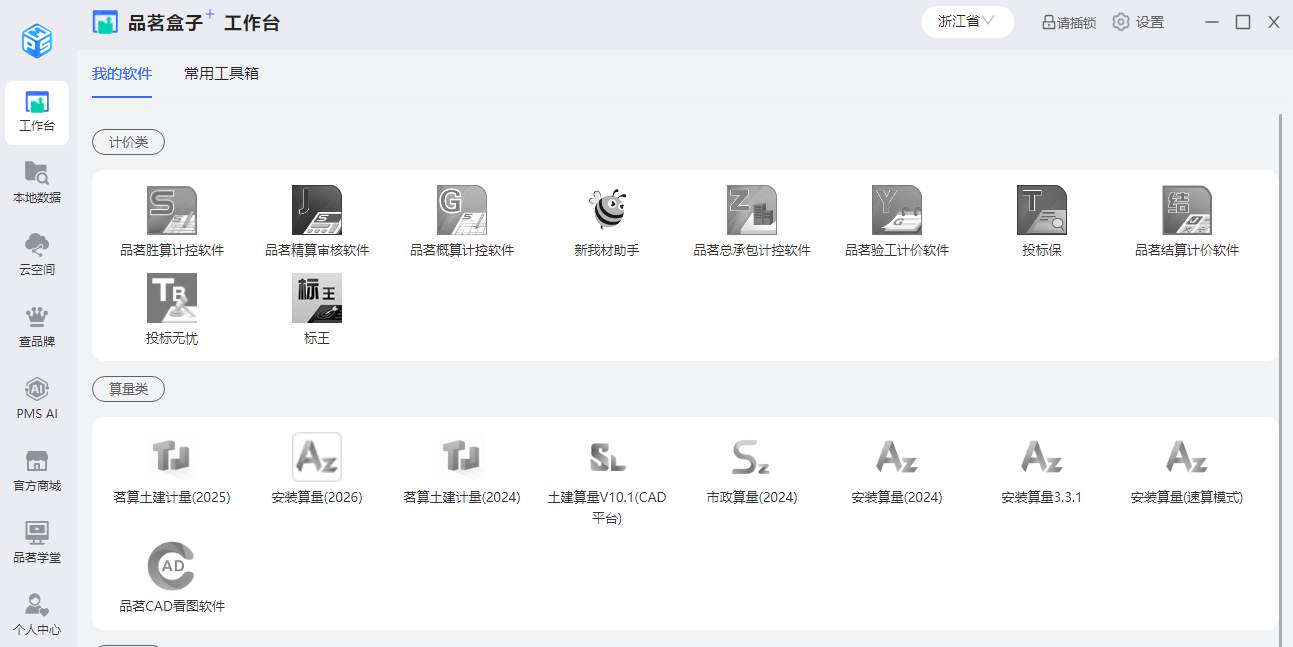Open 官方商城 store in sidebar
The width and height of the screenshot is (1293, 647).
pos(37,470)
